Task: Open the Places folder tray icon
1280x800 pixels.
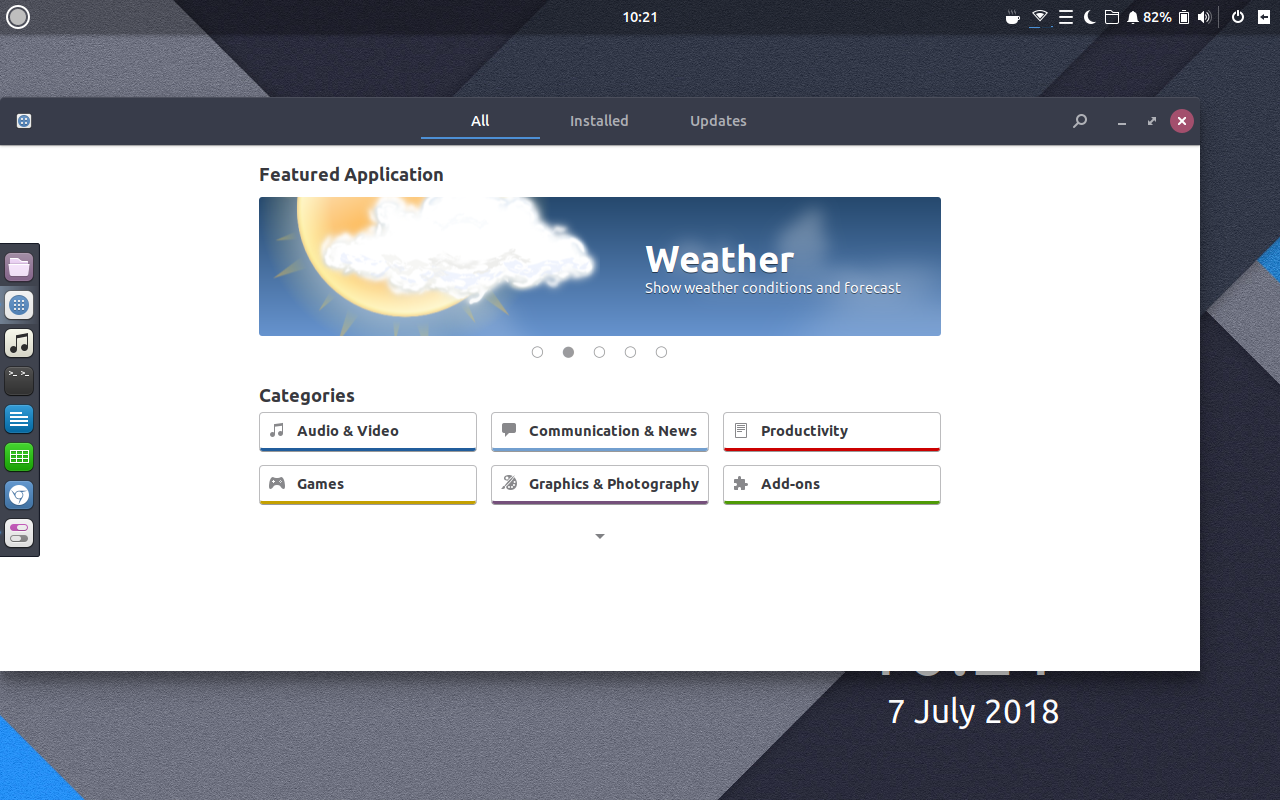Action: (x=1111, y=17)
